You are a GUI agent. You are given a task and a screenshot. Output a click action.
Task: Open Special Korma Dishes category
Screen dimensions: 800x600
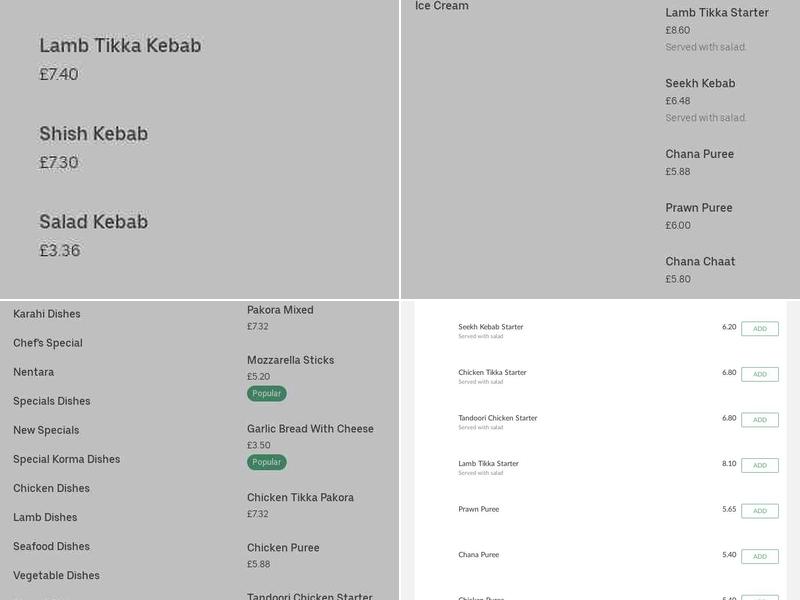pos(66,459)
